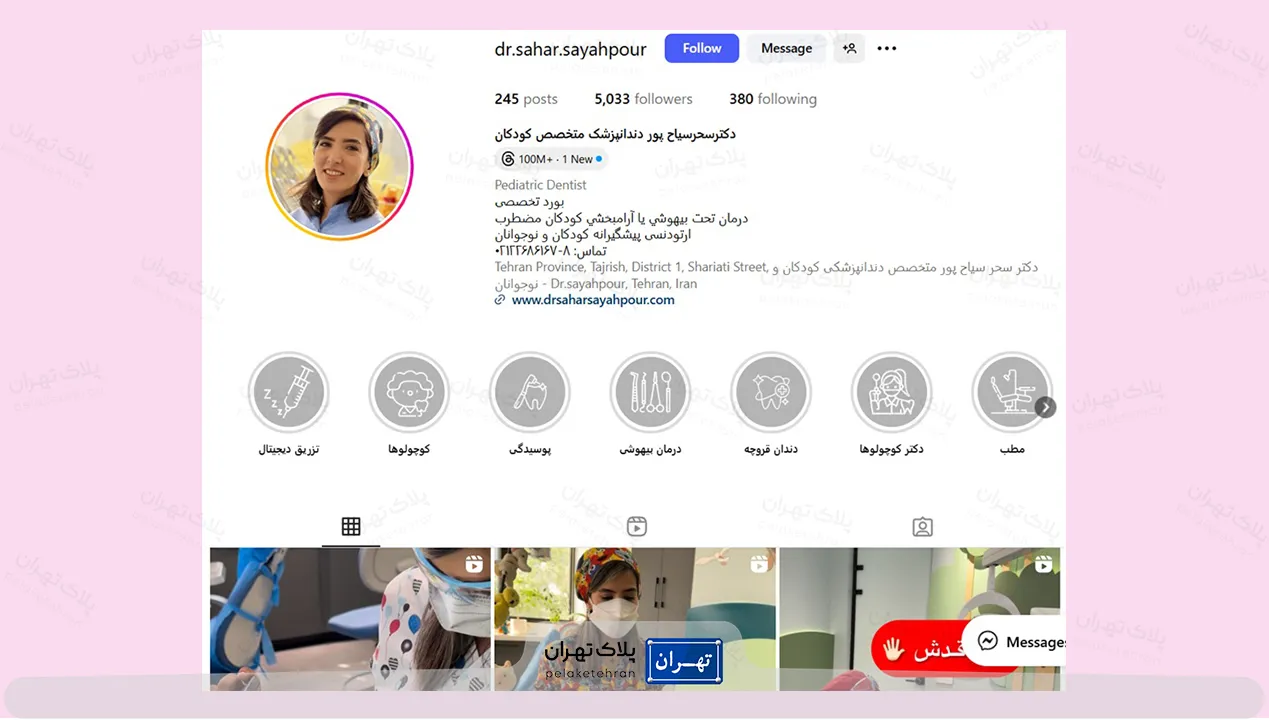
Task: View the 380 following list
Action: (x=772, y=99)
